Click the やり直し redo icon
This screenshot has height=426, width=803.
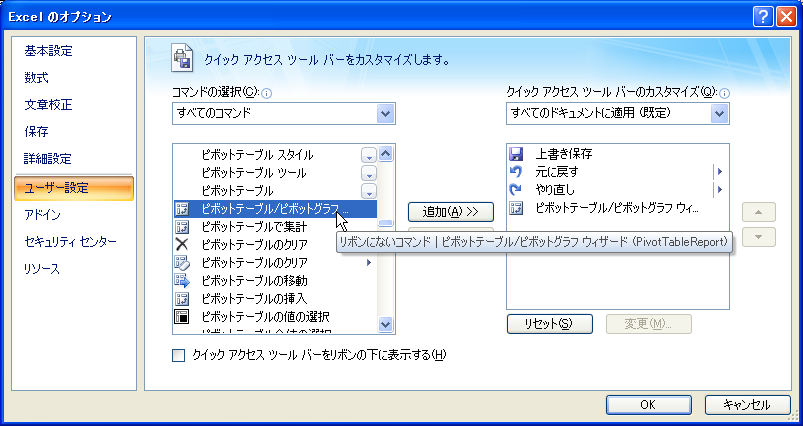[x=516, y=189]
